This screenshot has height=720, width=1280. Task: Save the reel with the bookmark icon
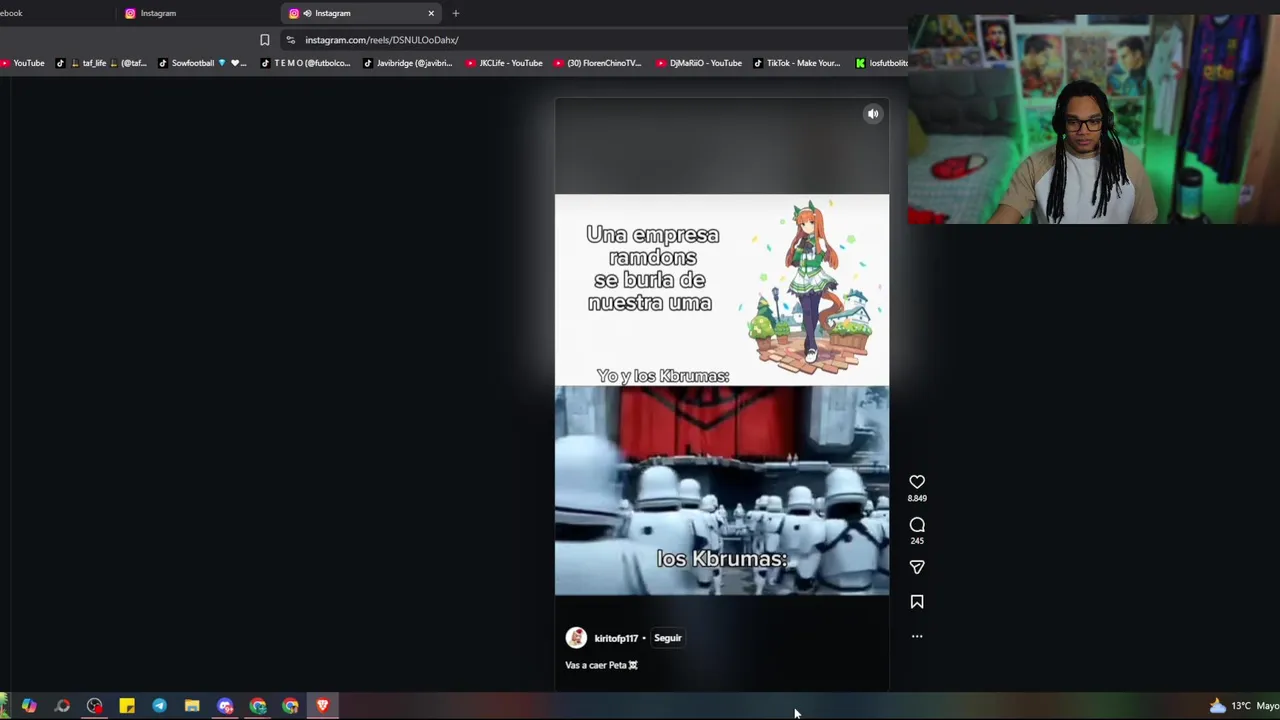917,602
